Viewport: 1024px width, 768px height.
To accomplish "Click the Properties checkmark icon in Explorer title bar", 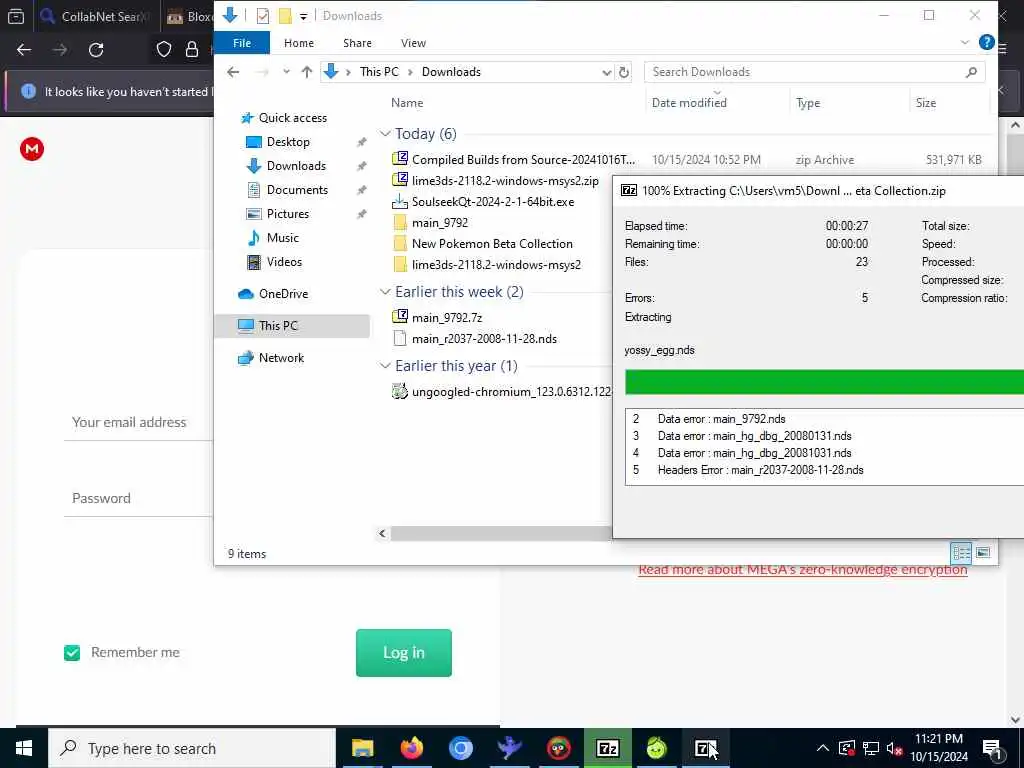I will [x=263, y=16].
